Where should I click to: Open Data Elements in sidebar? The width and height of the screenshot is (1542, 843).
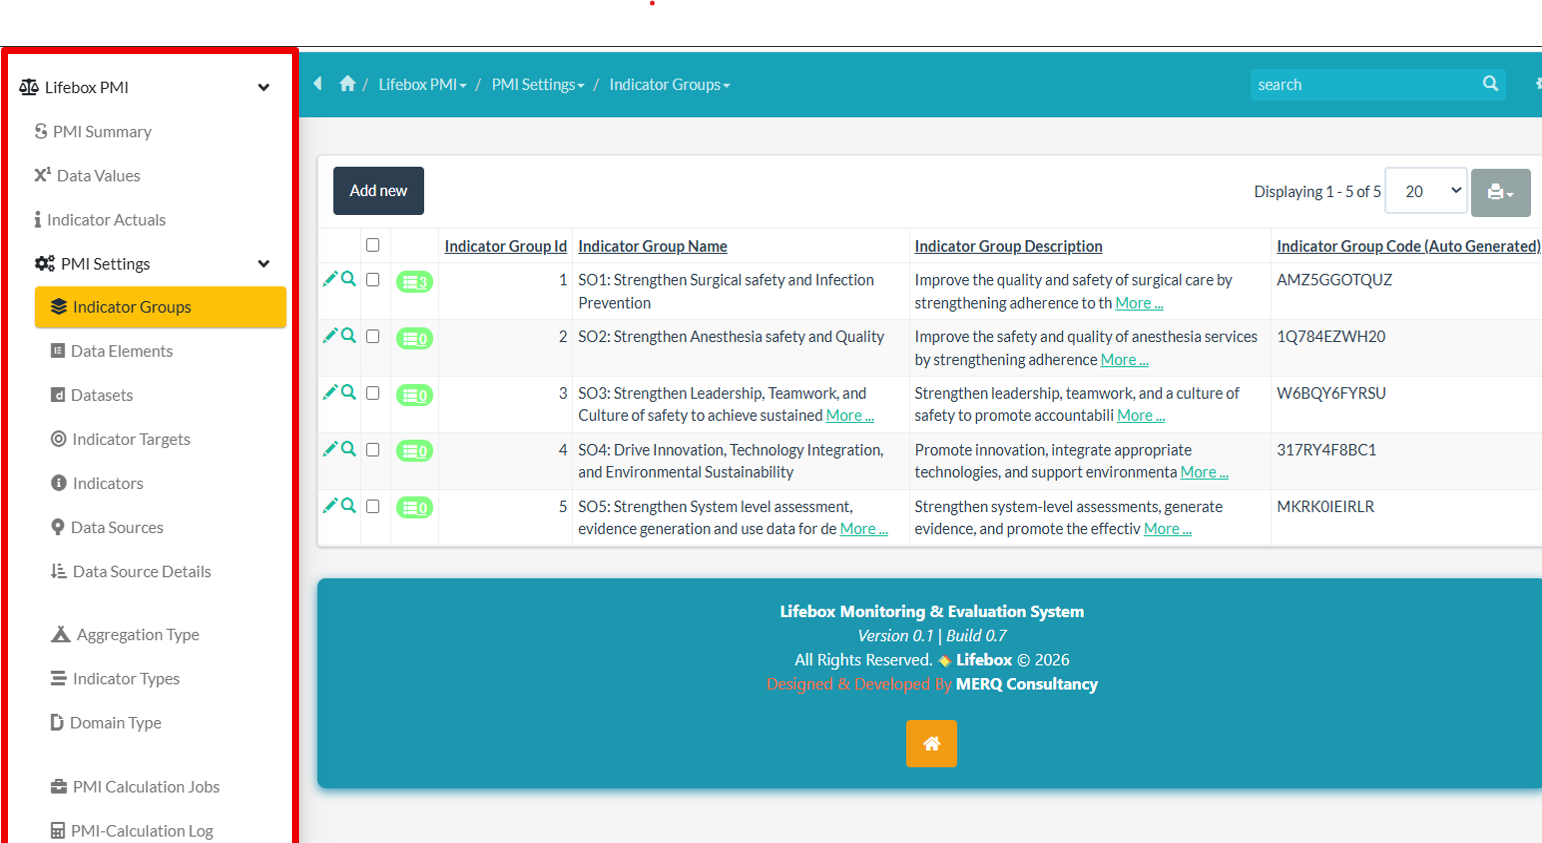121,351
